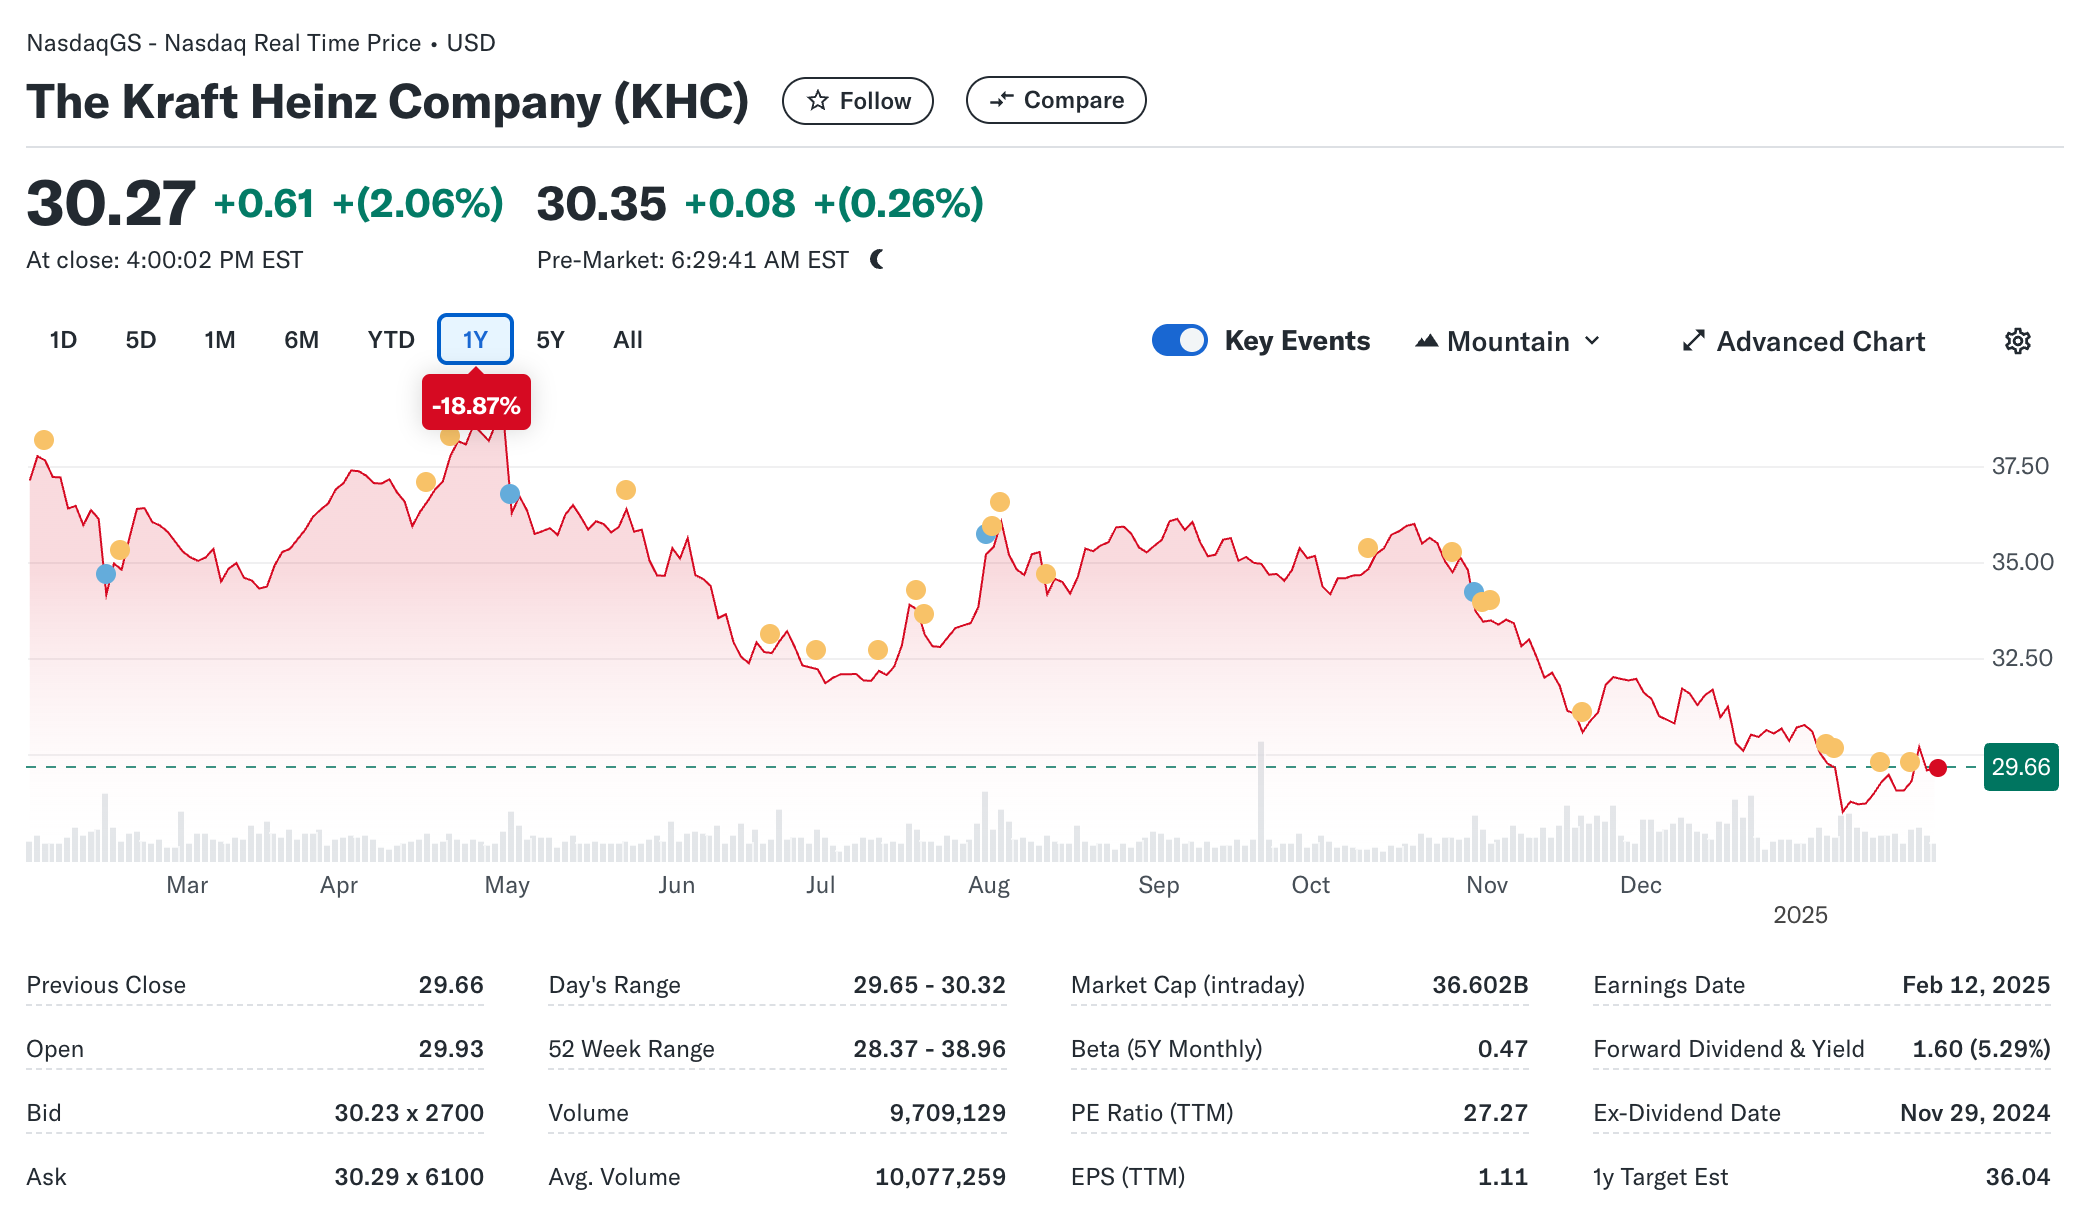Click the red current price dot
The height and width of the screenshot is (1214, 2084).
click(x=1938, y=768)
